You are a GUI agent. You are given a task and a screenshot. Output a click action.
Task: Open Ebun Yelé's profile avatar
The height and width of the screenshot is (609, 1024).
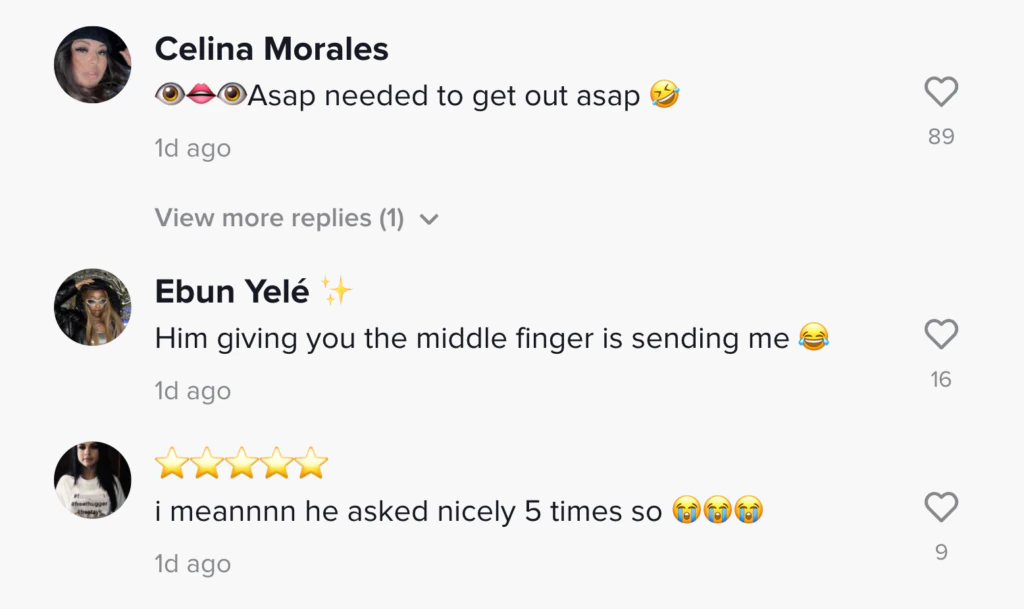pos(92,307)
